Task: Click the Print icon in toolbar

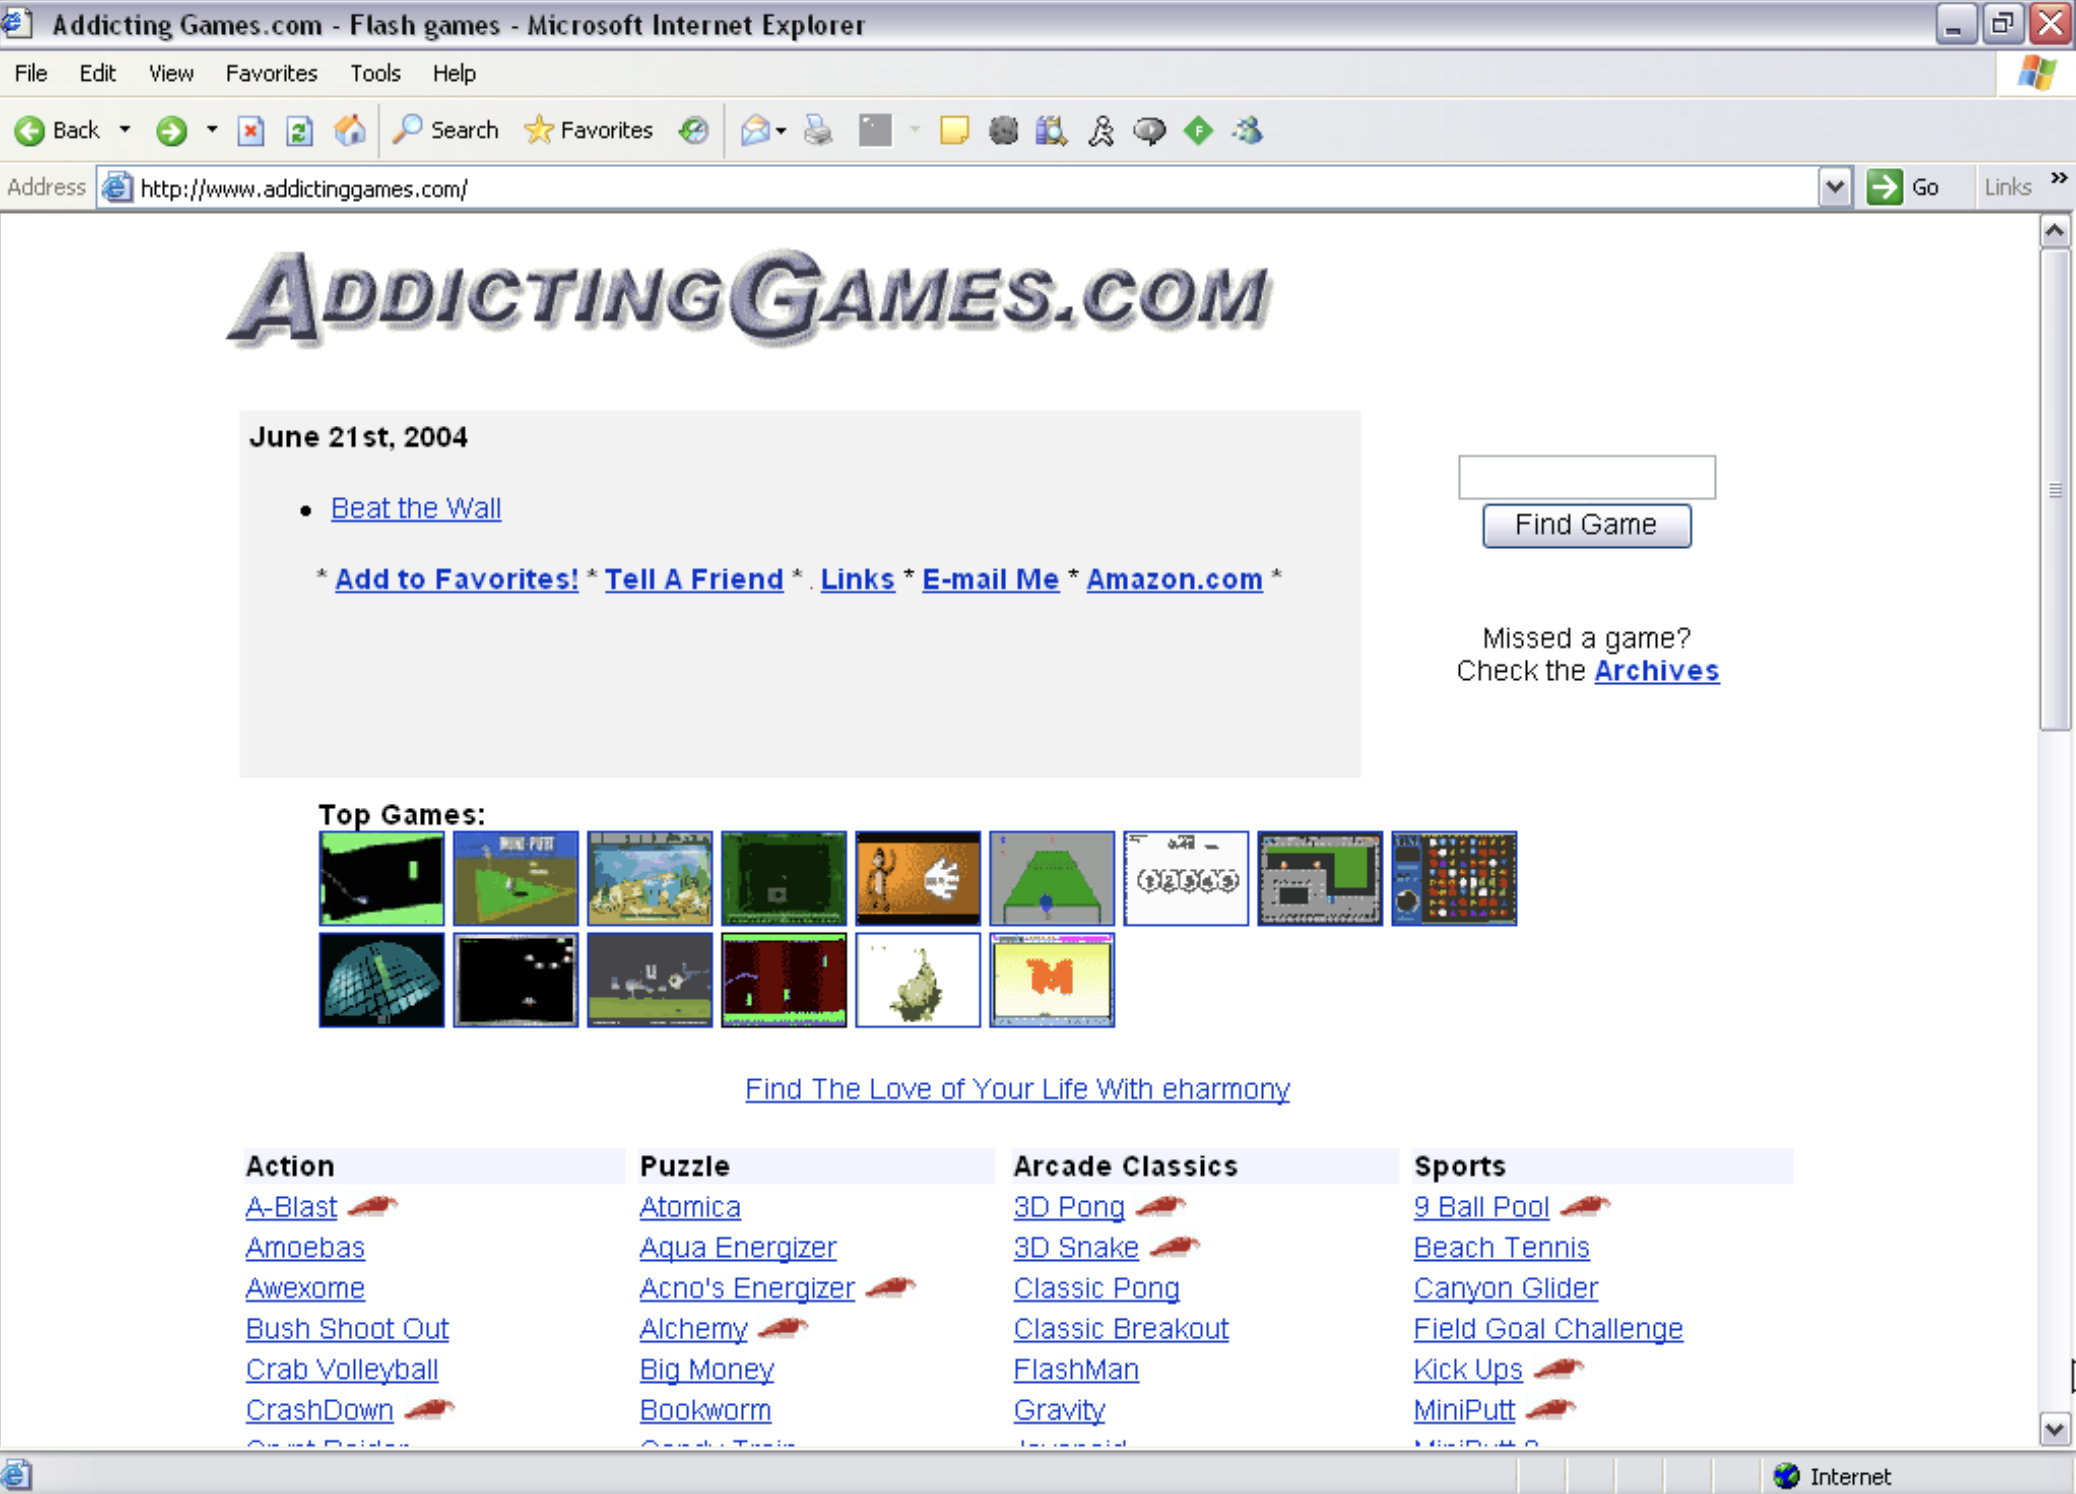Action: [818, 130]
